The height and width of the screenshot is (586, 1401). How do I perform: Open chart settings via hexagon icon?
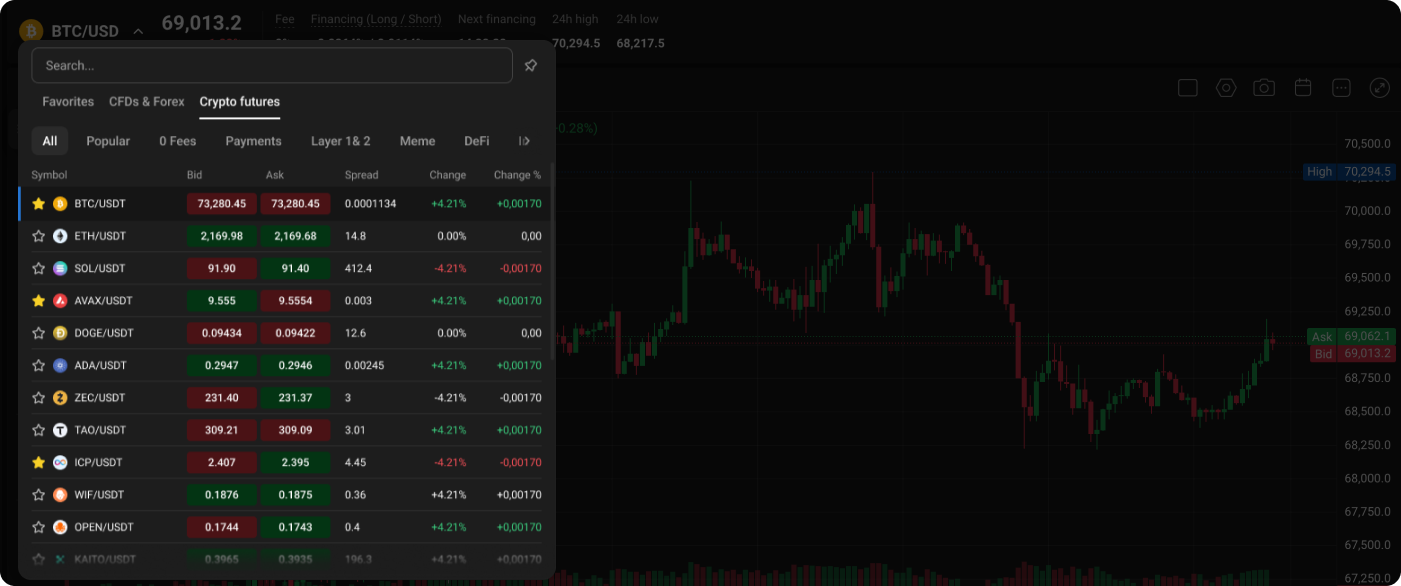click(1226, 88)
